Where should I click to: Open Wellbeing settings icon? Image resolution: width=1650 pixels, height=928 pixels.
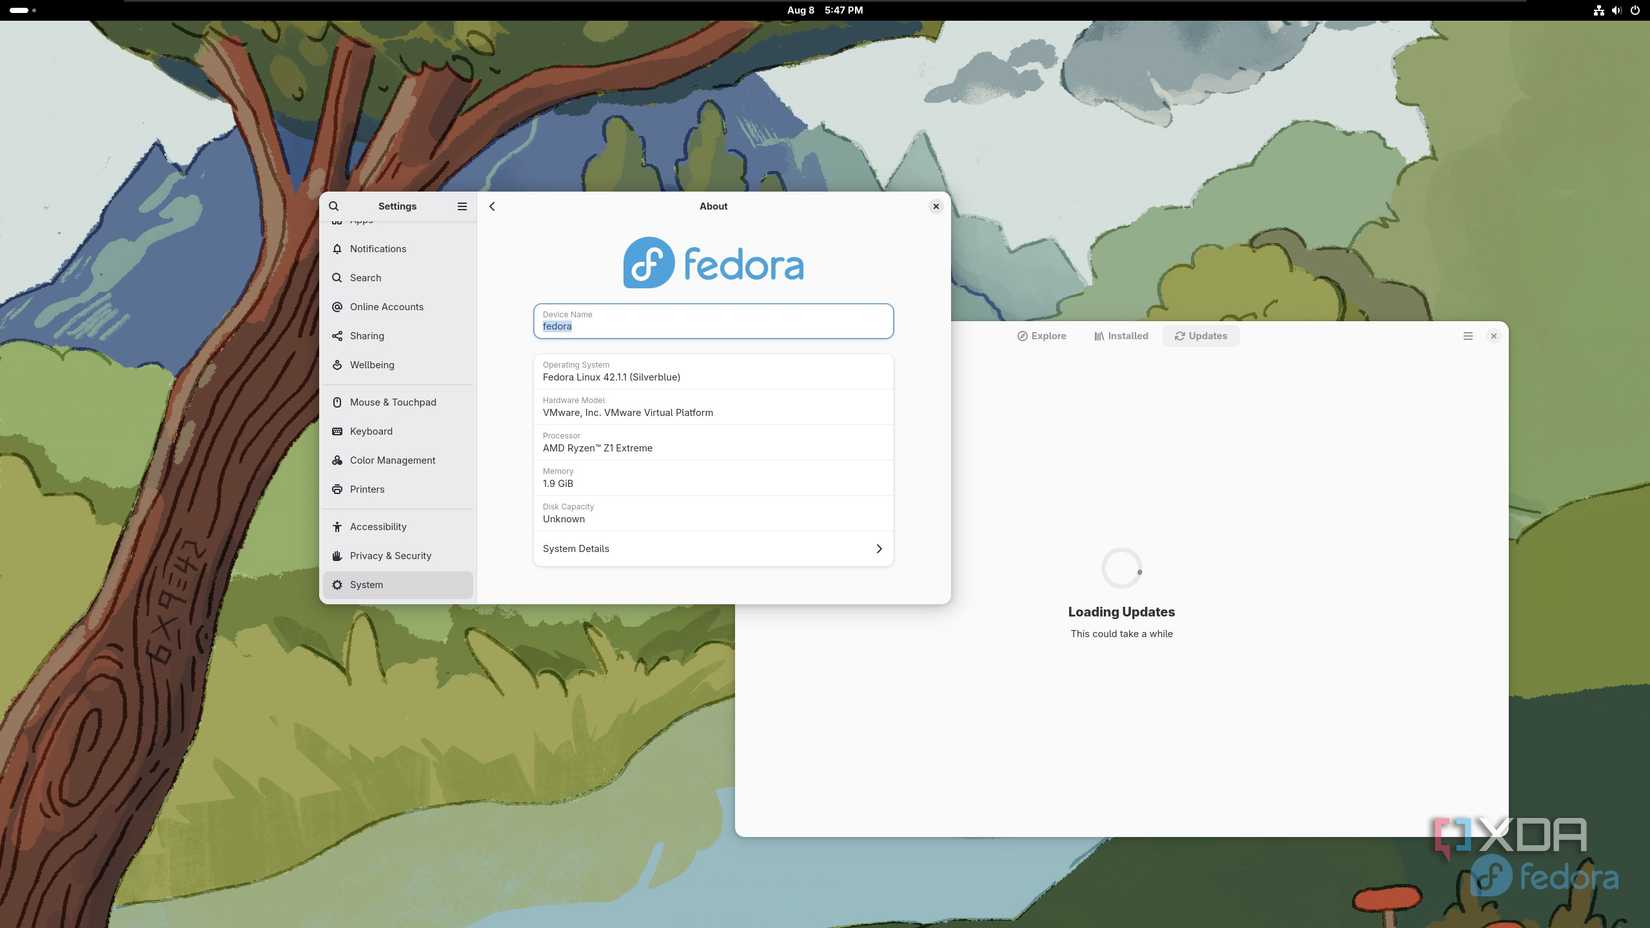pos(337,364)
